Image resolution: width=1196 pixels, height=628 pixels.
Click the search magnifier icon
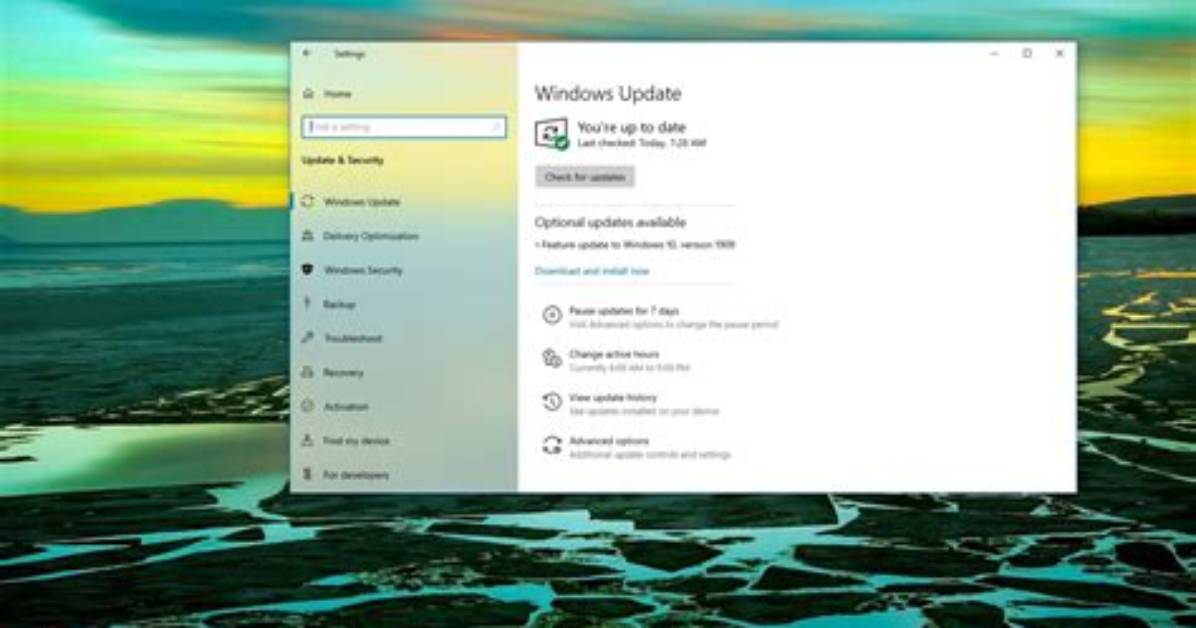click(496, 127)
